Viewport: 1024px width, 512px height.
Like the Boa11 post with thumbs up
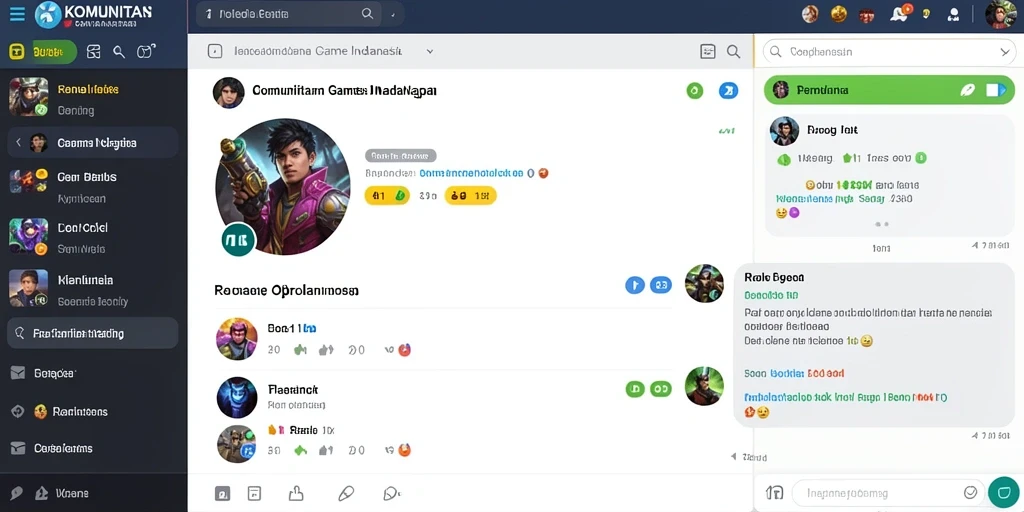[x=300, y=350]
